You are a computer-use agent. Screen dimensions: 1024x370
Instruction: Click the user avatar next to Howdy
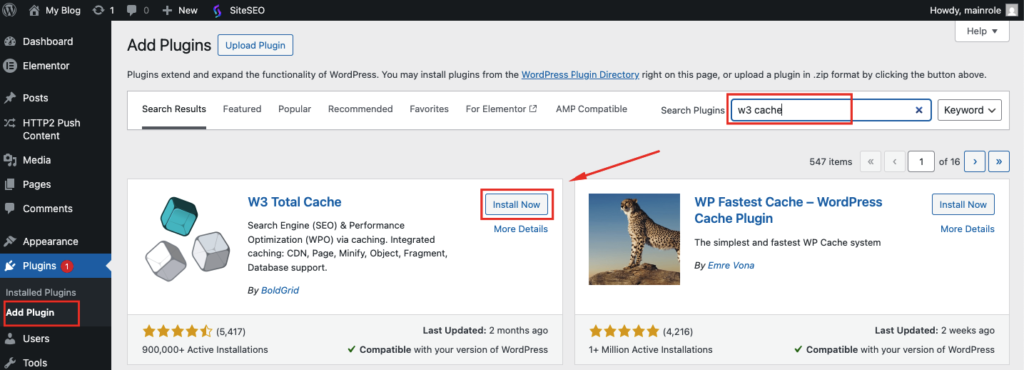1011,10
